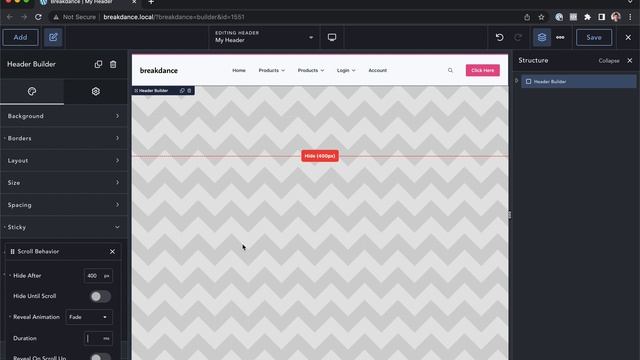Expand the Spacing section
The width and height of the screenshot is (640, 360).
tap(64, 205)
